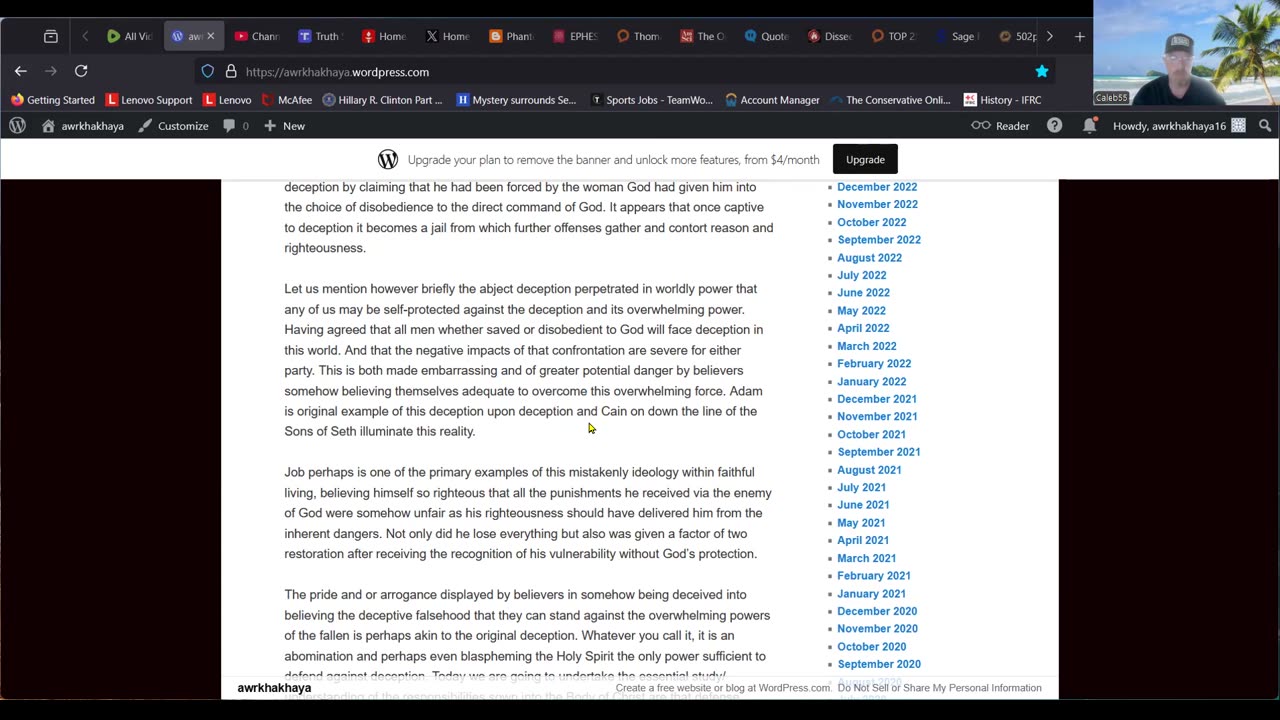The image size is (1280, 720).
Task: Switch to the EPHES tab
Action: click(574, 36)
